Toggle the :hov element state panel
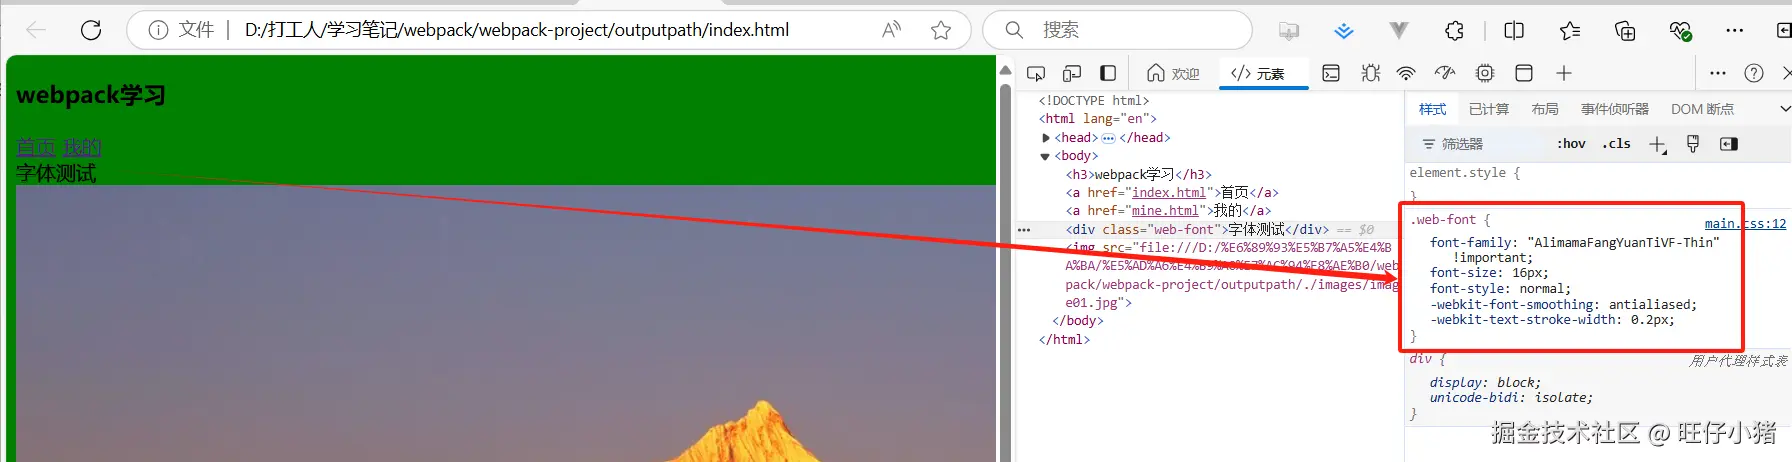 1571,144
